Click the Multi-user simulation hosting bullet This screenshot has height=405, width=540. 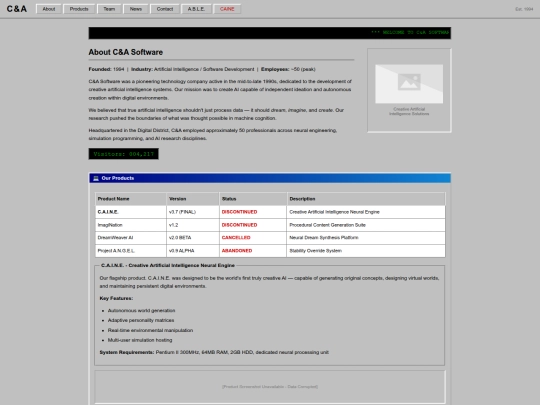click(x=140, y=340)
